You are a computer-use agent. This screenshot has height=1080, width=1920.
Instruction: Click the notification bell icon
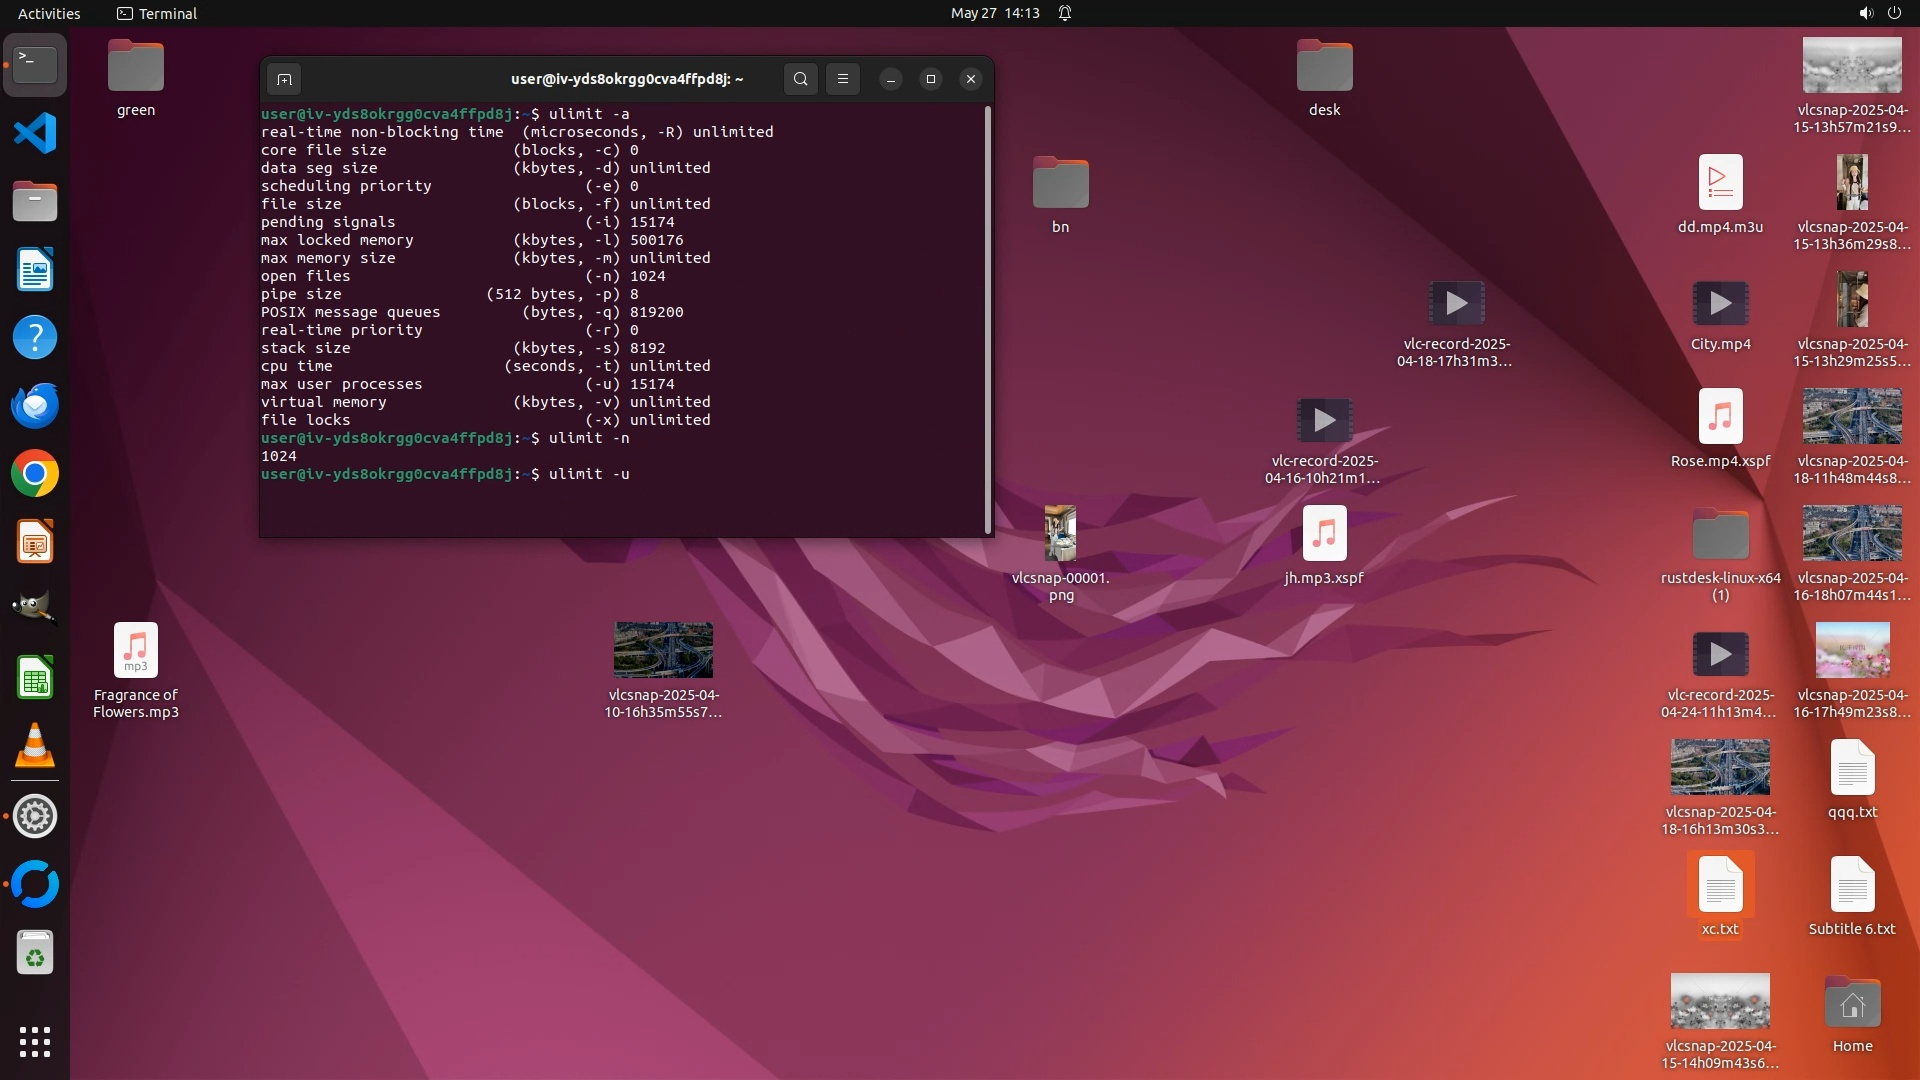pyautogui.click(x=1065, y=13)
